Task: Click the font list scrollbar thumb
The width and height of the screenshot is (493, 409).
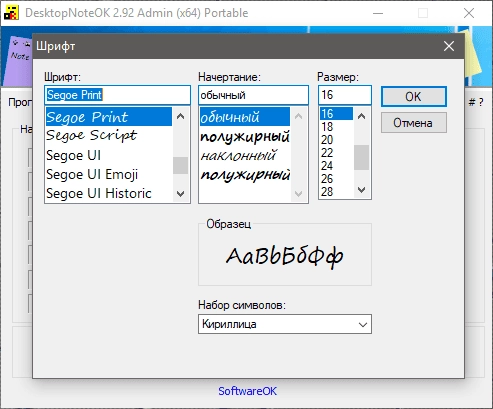Action: (x=180, y=165)
